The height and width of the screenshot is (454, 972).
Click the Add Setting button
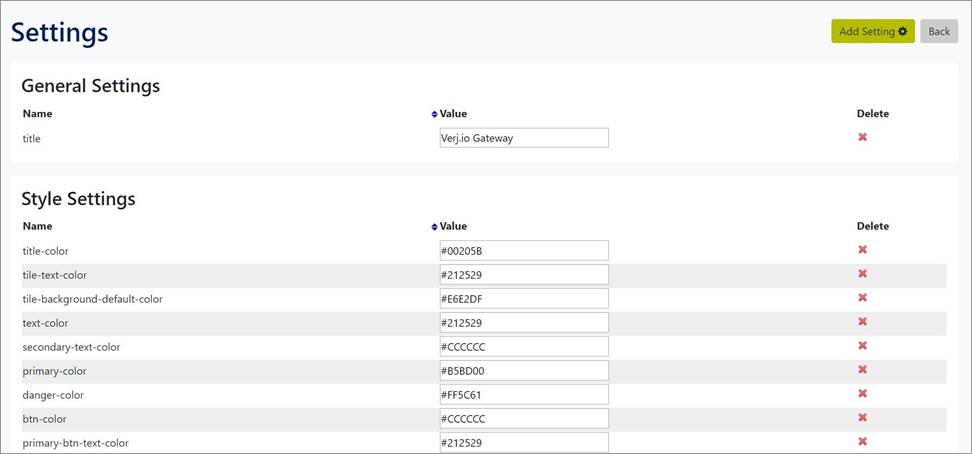point(872,32)
